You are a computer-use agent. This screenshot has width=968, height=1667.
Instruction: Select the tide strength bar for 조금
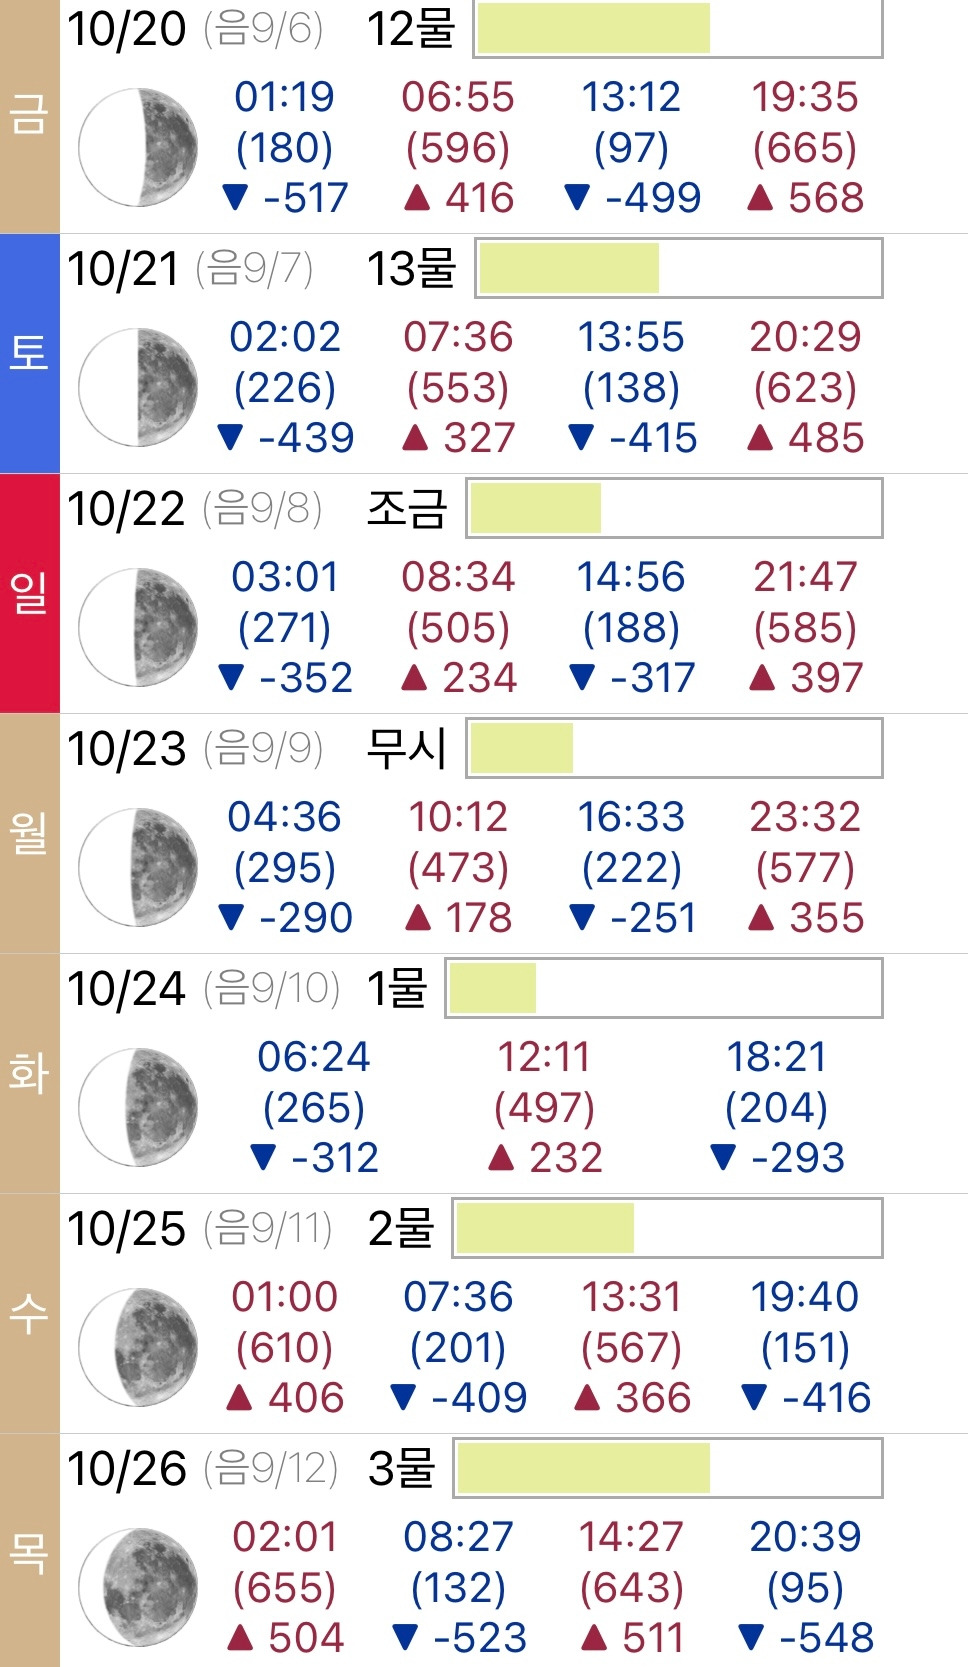[675, 508]
